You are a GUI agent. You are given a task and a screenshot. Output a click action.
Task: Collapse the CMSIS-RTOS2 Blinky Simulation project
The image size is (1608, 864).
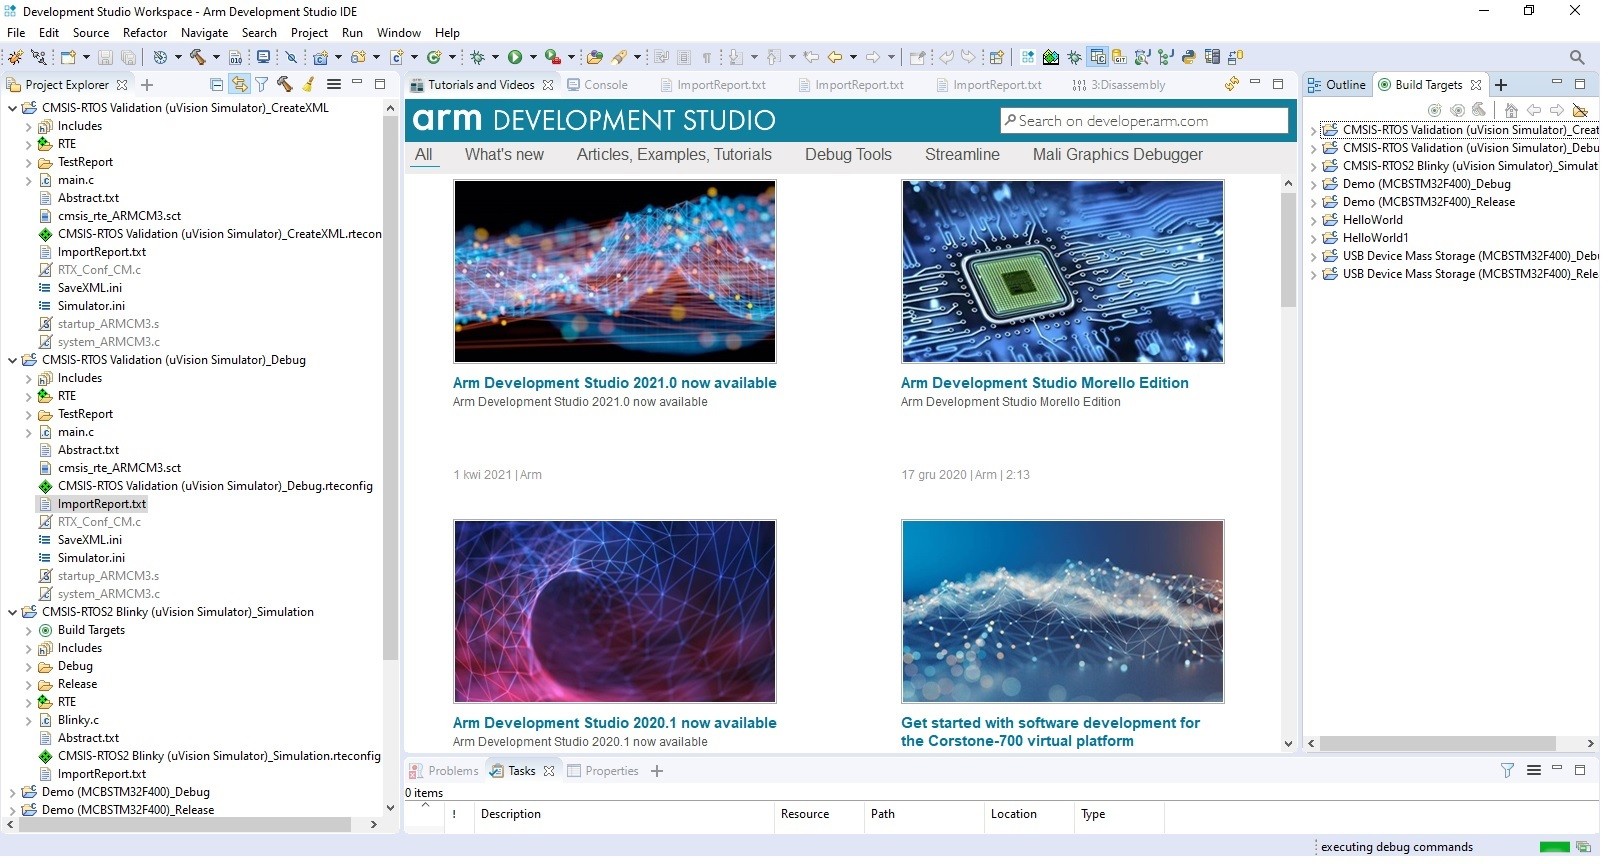tap(13, 612)
